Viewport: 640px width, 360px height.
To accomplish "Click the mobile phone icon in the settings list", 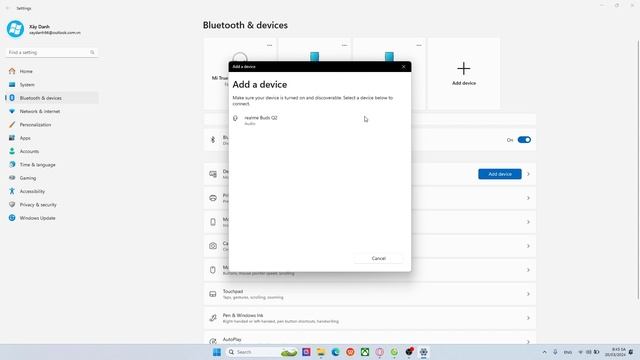I will pos(213,222).
